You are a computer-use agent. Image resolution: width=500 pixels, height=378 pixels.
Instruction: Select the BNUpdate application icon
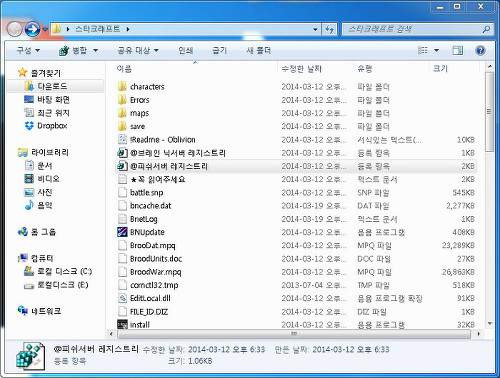click(122, 232)
